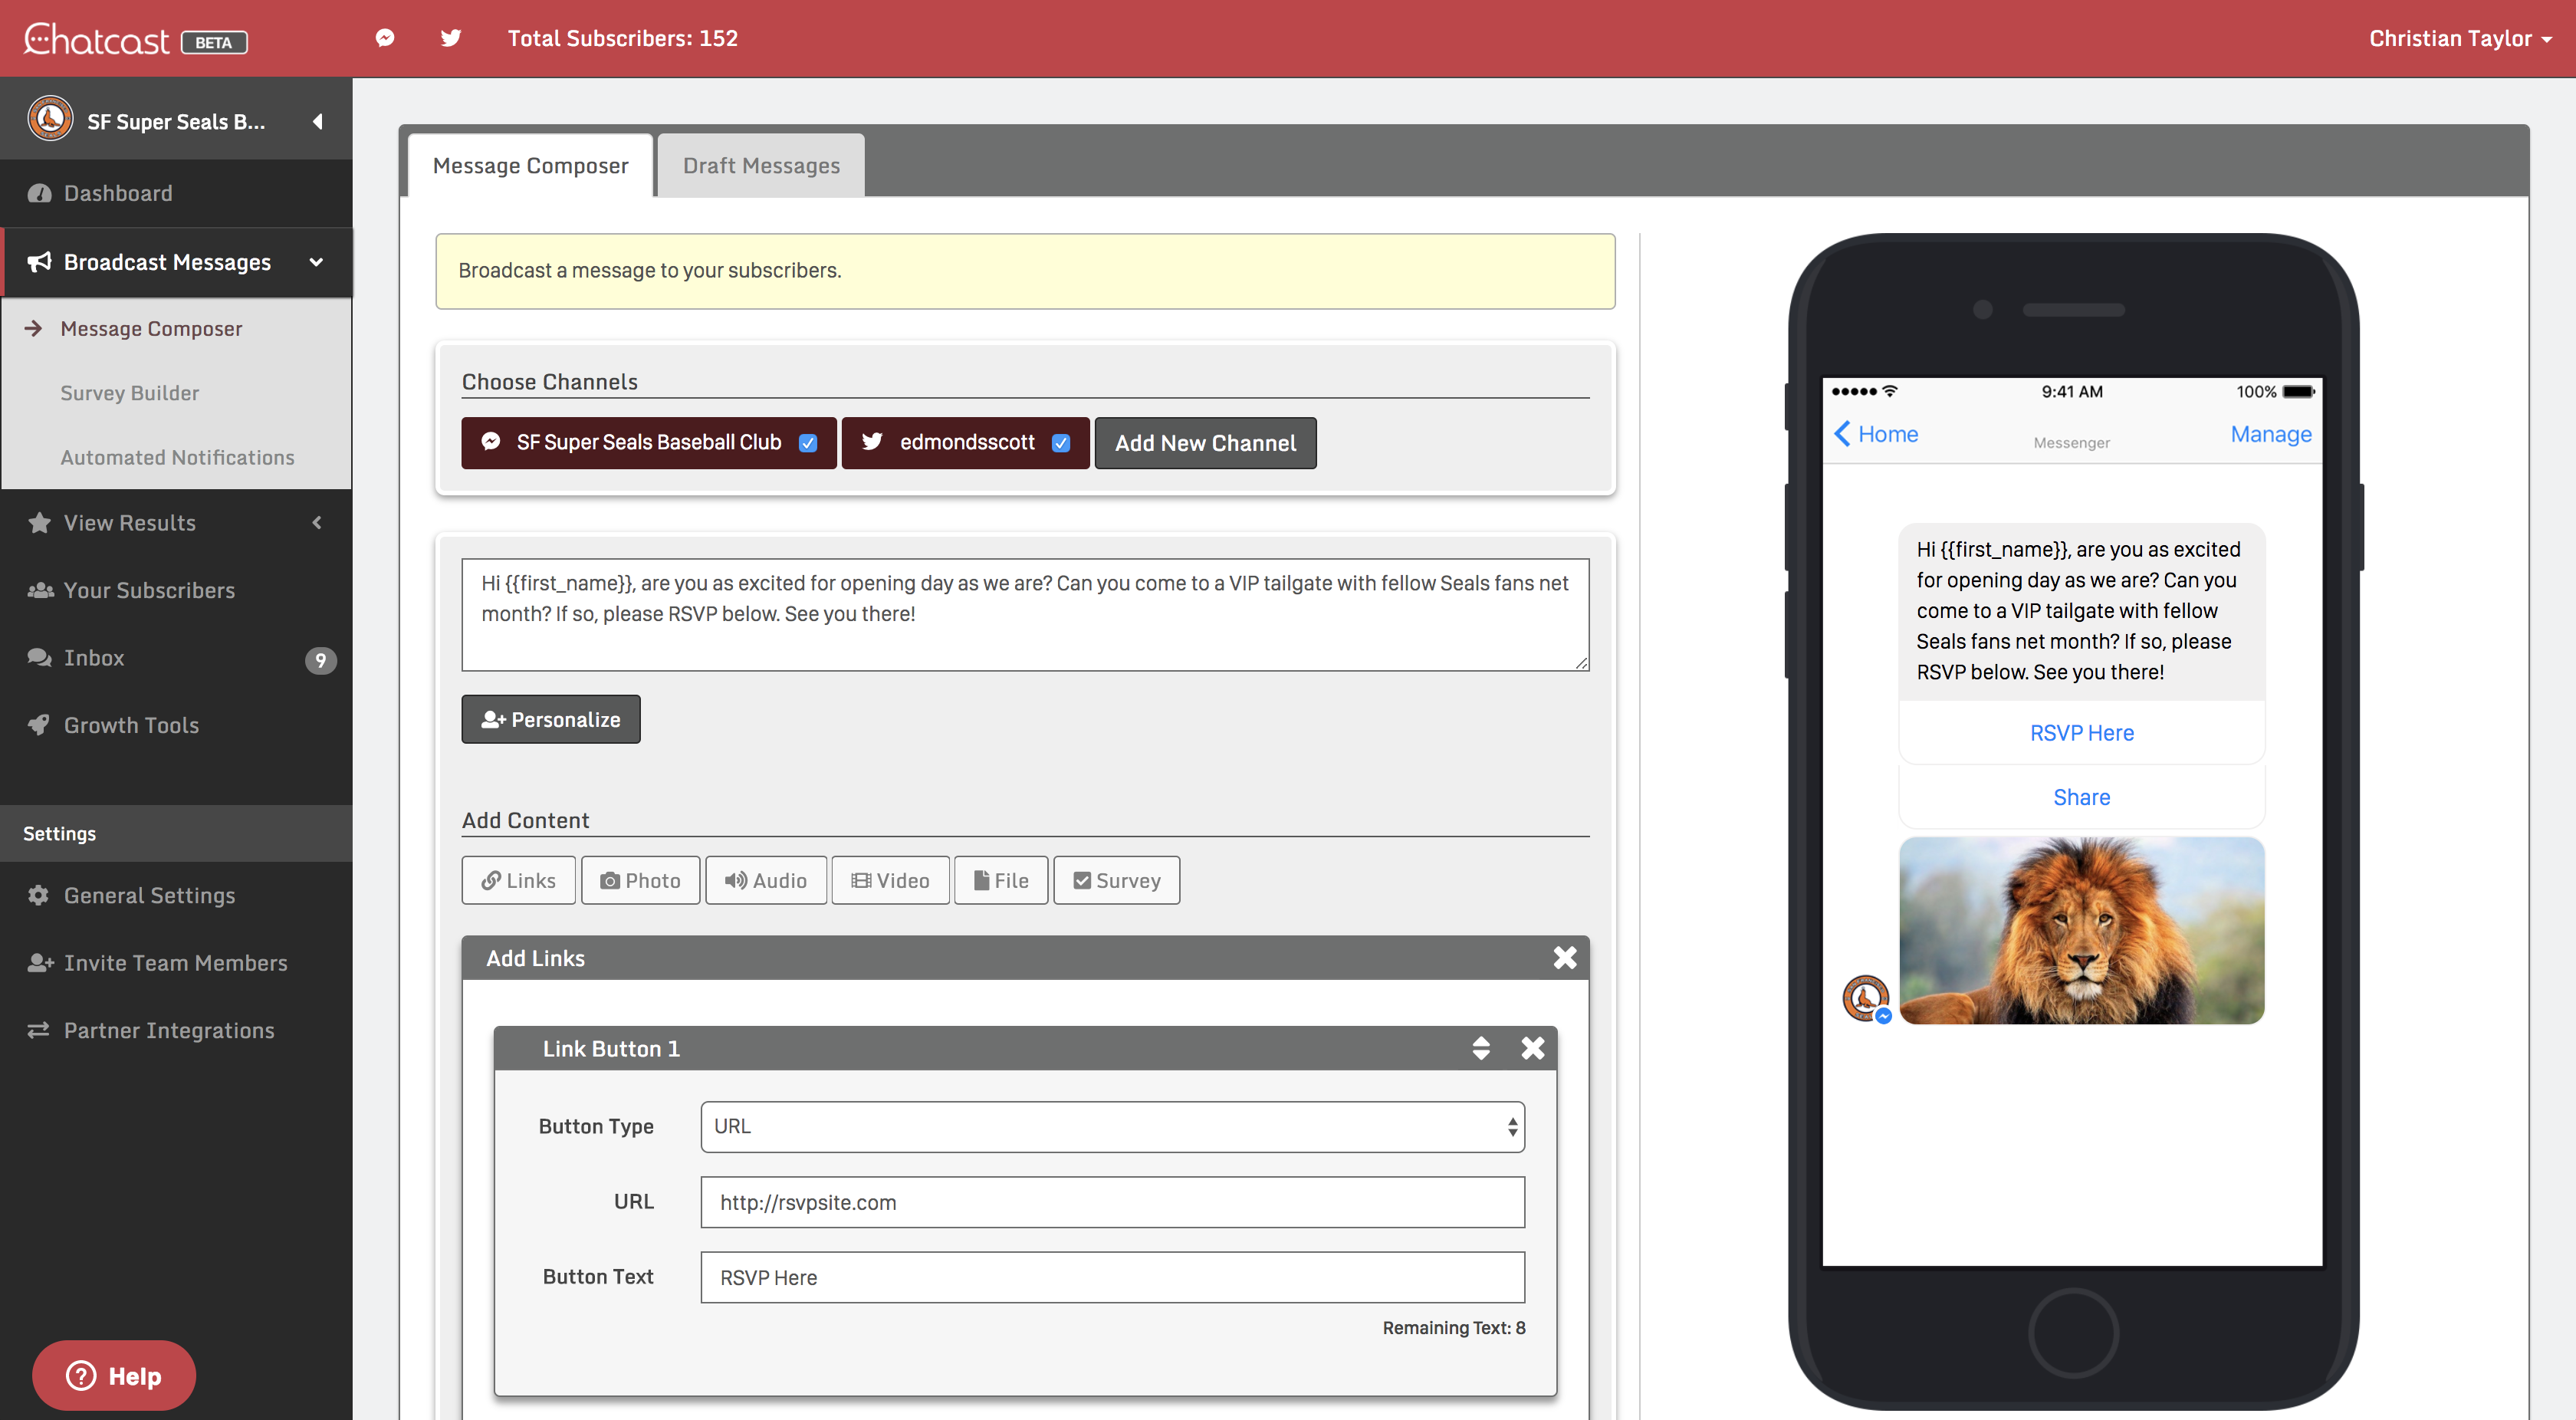Click the Help question mark button

[x=114, y=1375]
